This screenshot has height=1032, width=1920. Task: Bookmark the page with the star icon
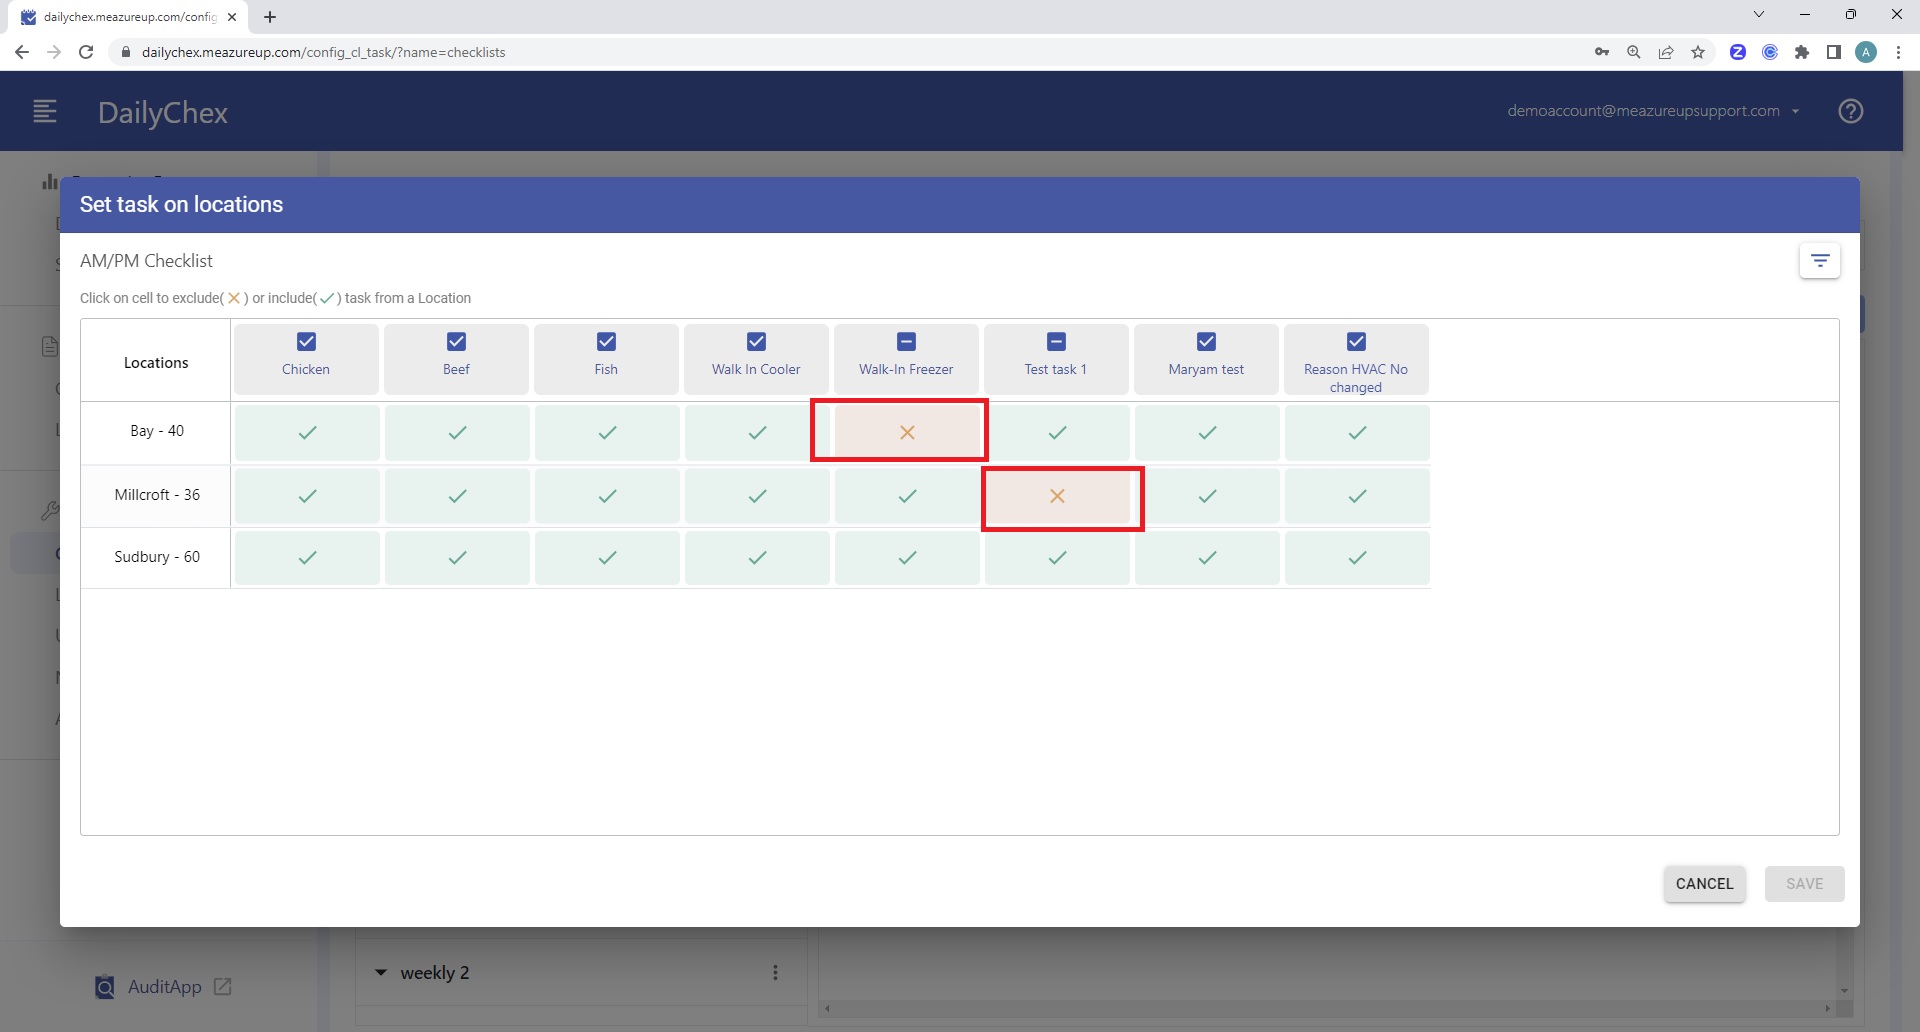click(x=1698, y=52)
